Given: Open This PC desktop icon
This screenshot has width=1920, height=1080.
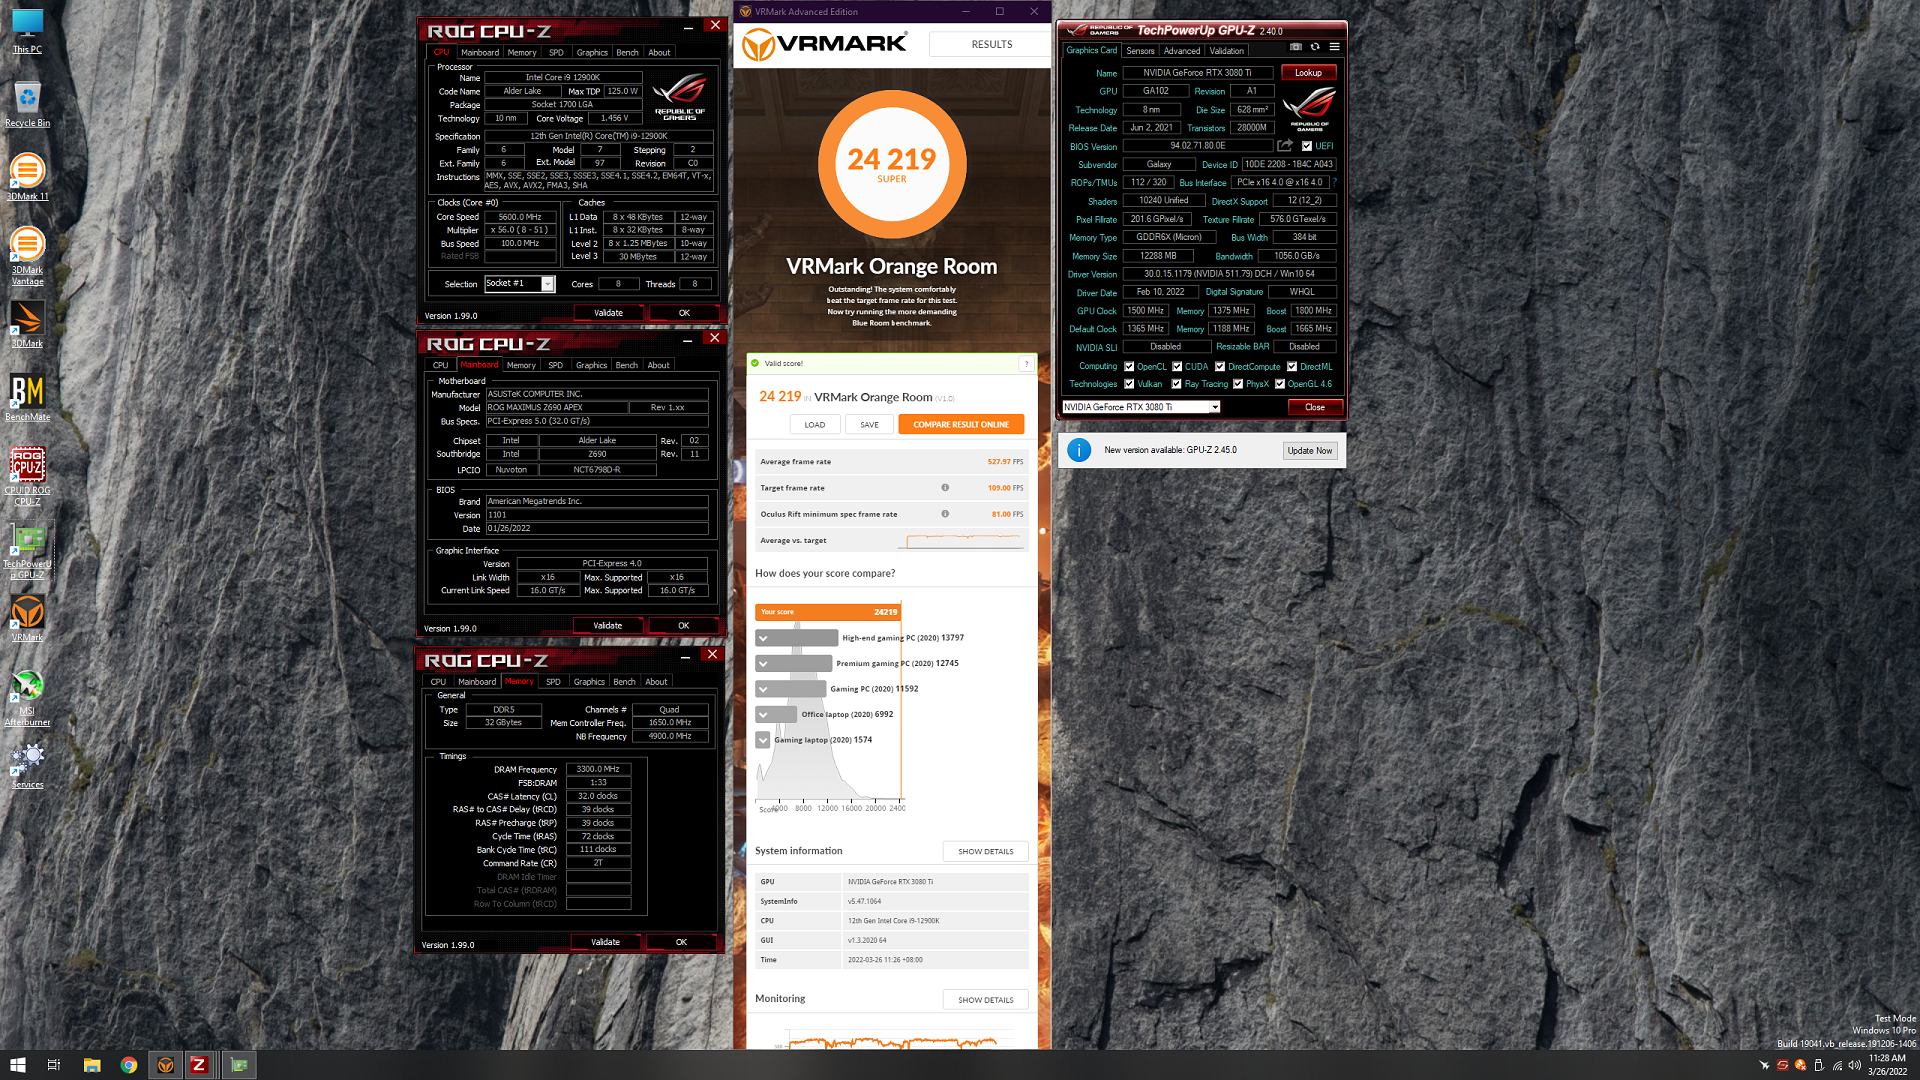Looking at the screenshot, I should (27, 30).
